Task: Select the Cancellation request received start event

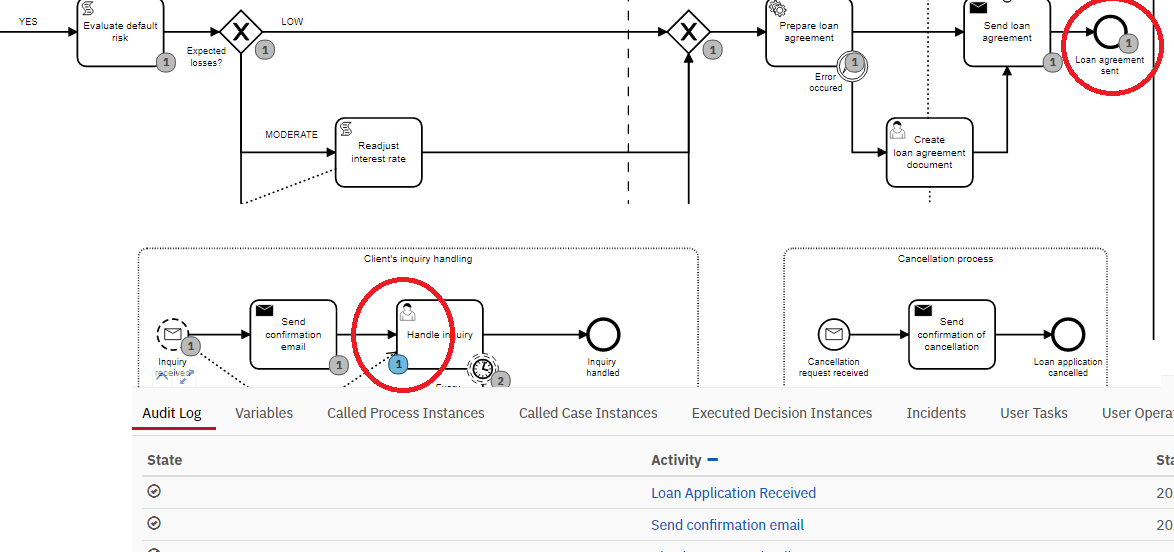Action: coord(834,334)
